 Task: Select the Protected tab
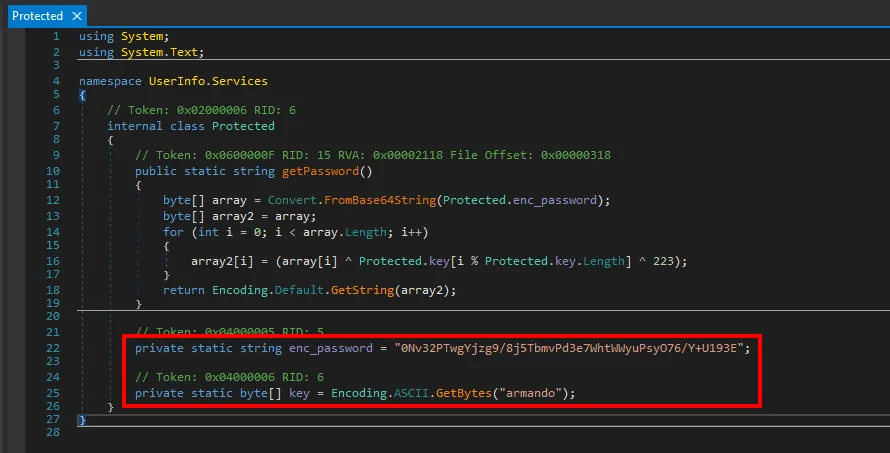tap(37, 16)
